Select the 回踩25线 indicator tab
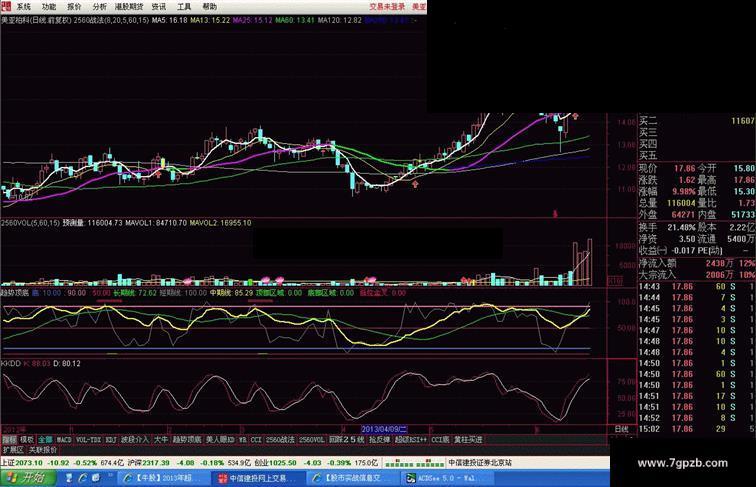 pyautogui.click(x=347, y=440)
